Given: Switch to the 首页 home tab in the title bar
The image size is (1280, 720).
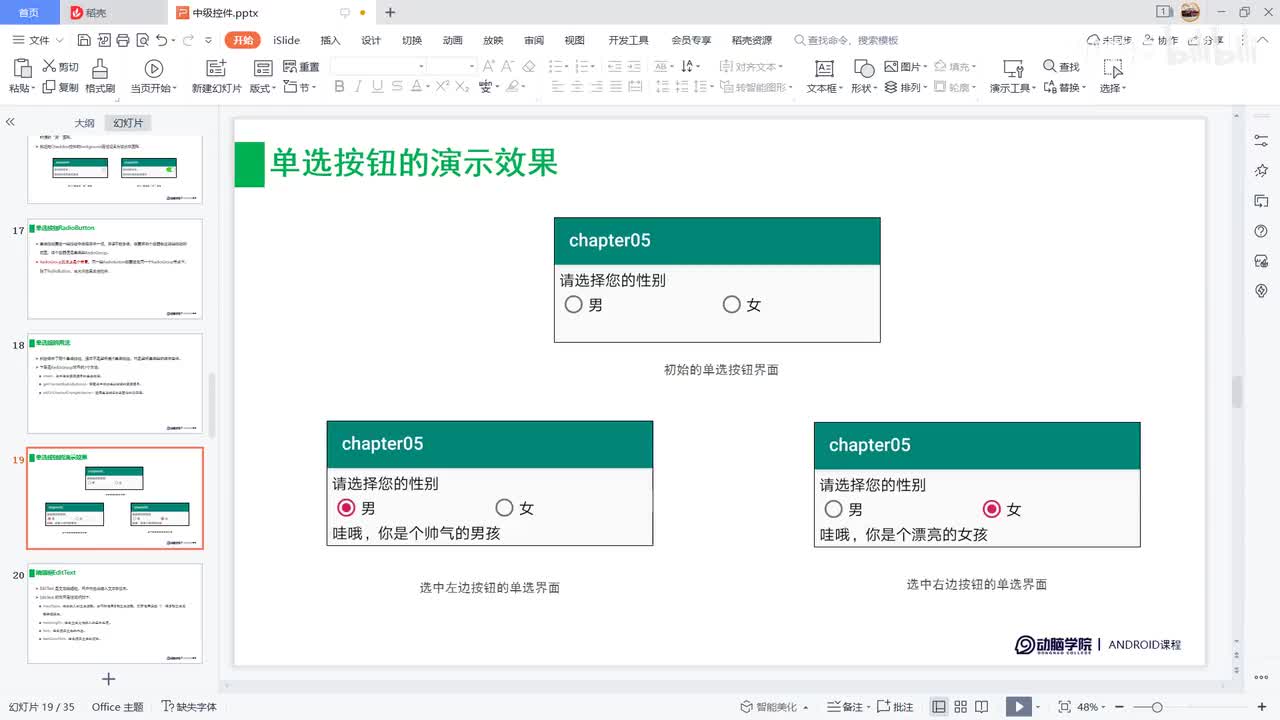Looking at the screenshot, I should click(29, 13).
